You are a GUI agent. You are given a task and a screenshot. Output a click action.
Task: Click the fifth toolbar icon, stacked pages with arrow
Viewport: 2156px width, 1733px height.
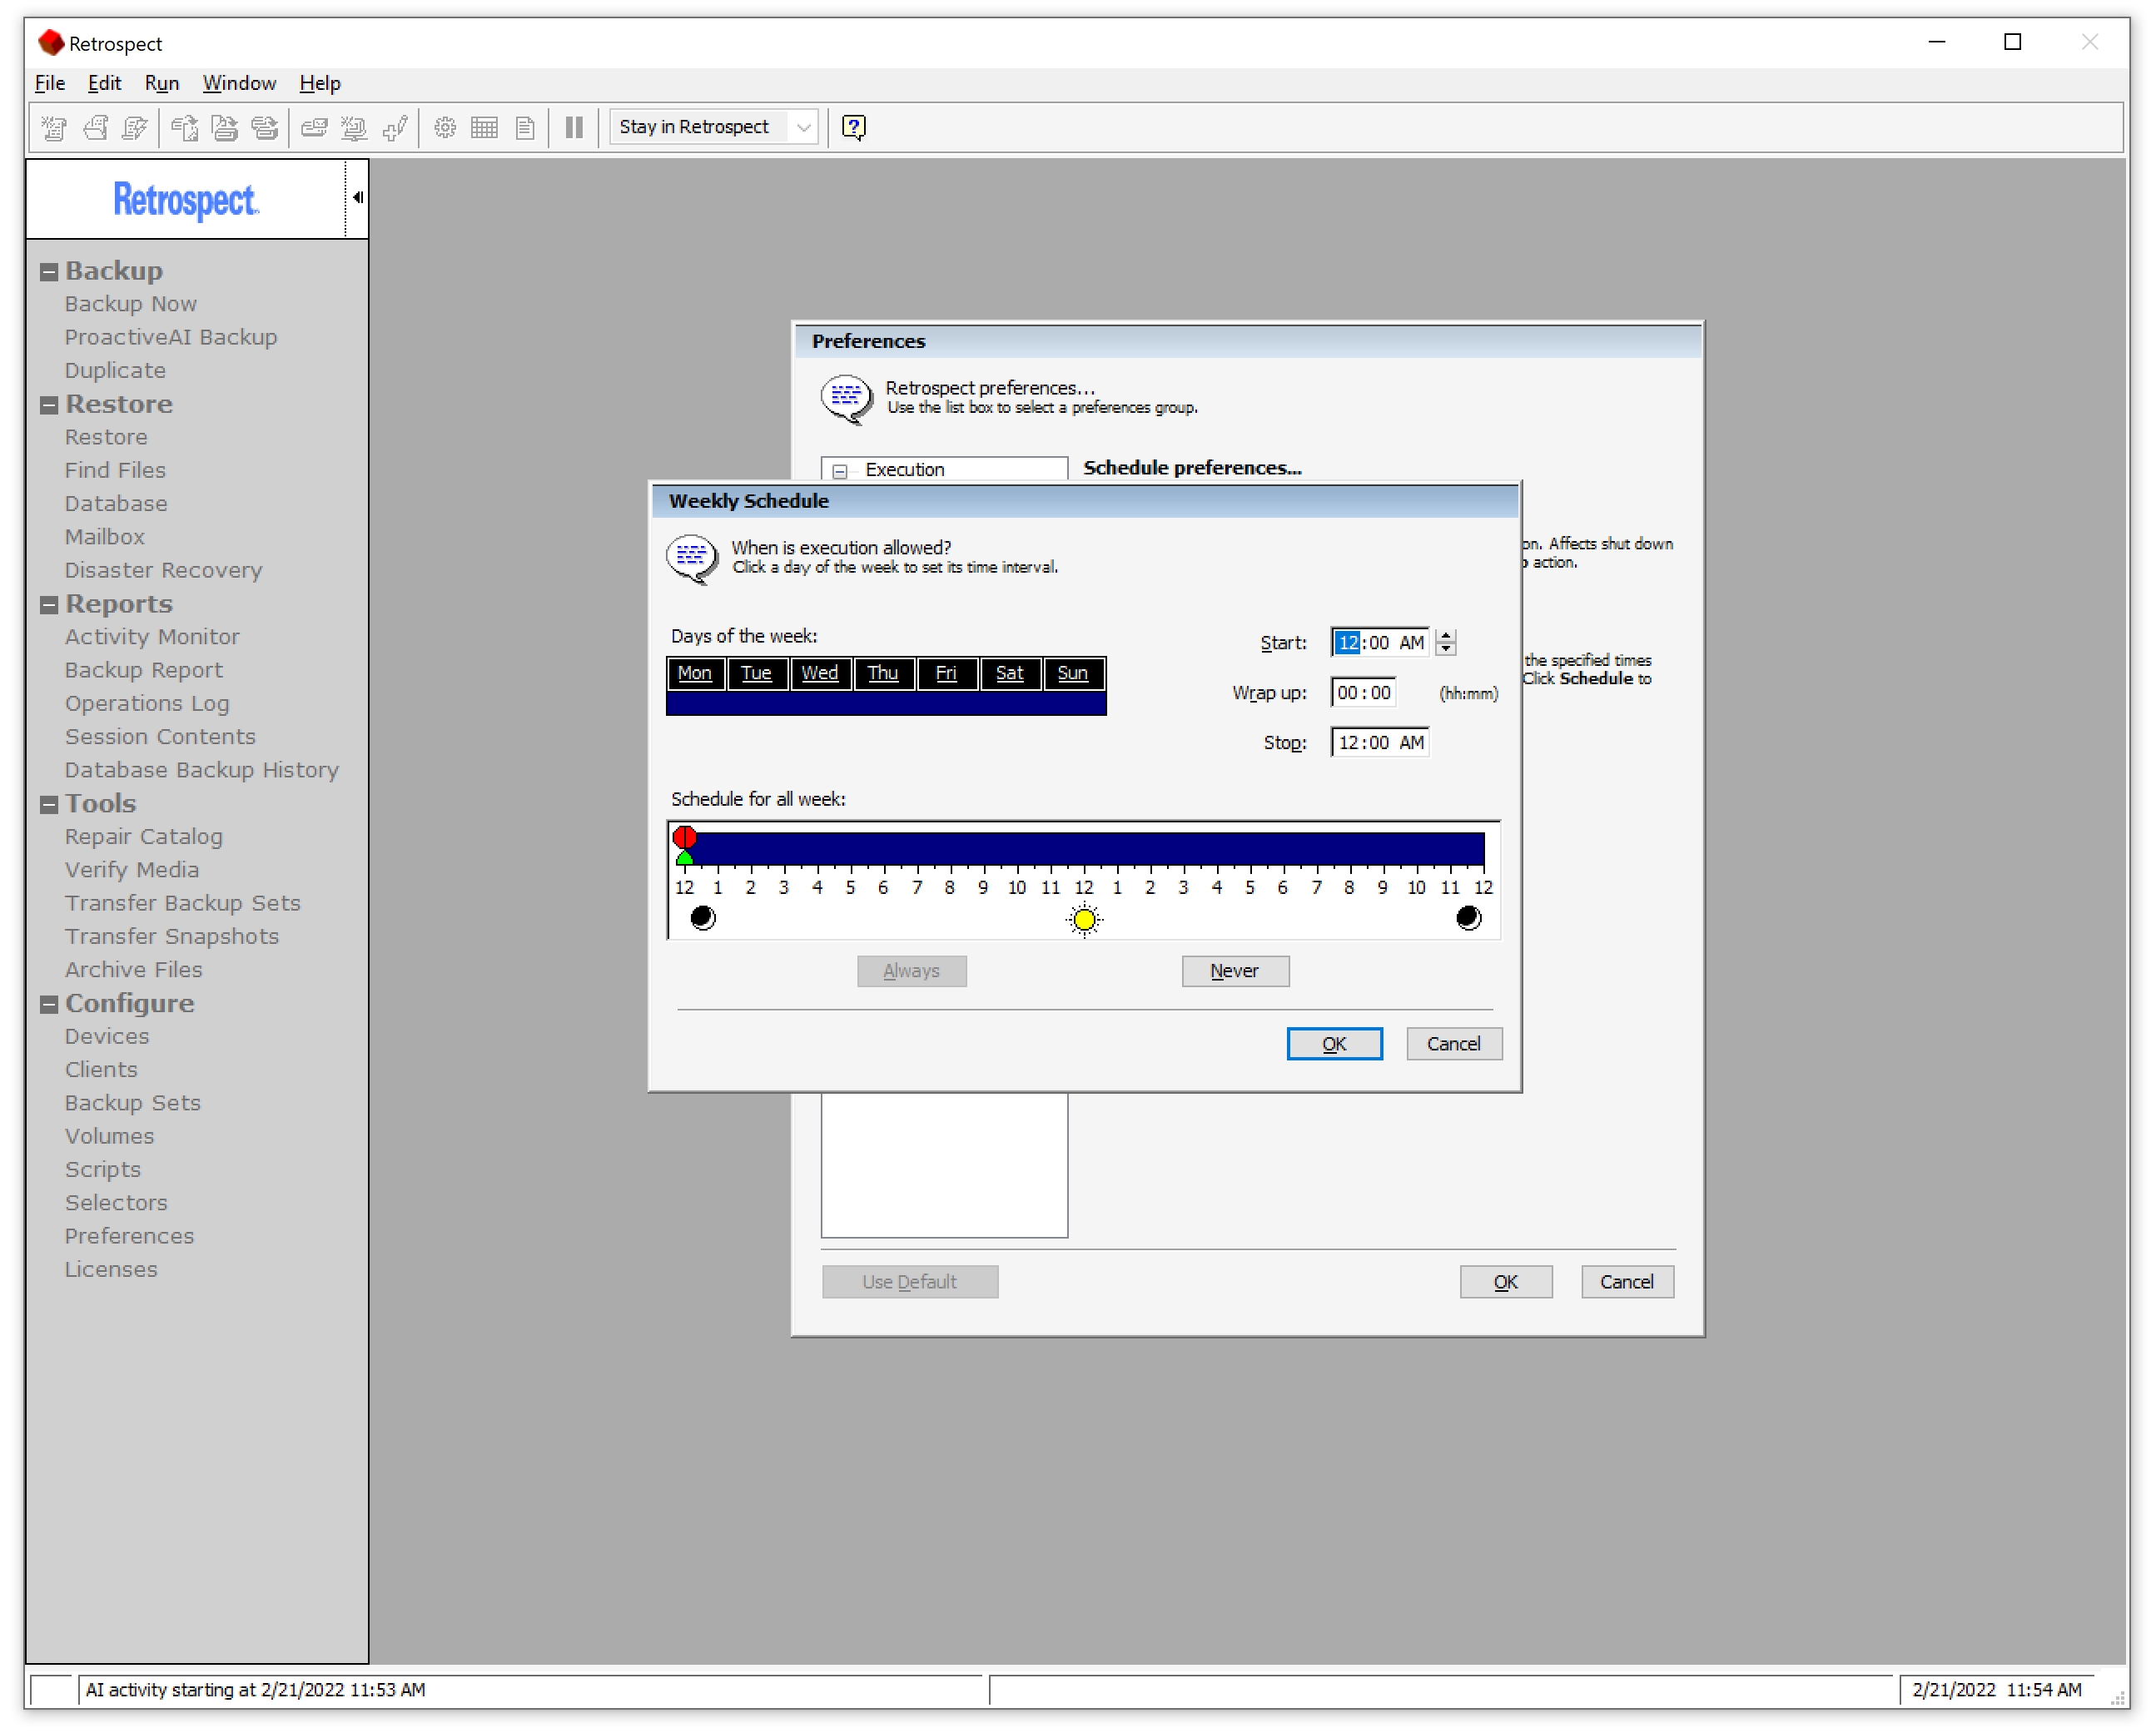click(225, 127)
